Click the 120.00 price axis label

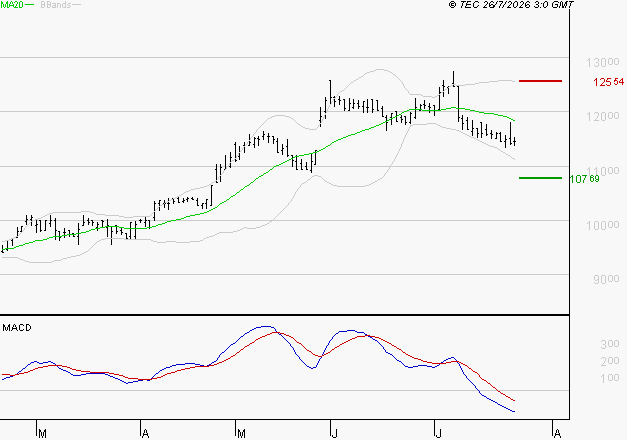click(603, 116)
